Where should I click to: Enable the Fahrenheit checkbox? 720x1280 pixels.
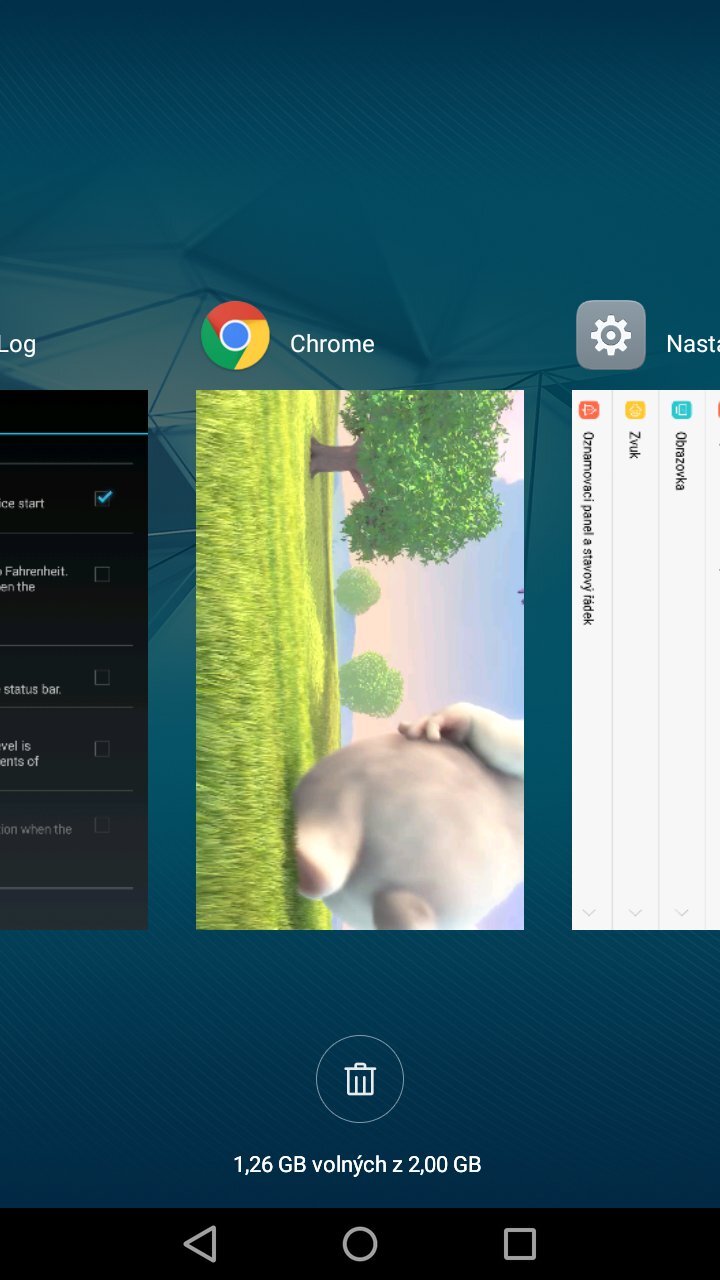coord(102,574)
